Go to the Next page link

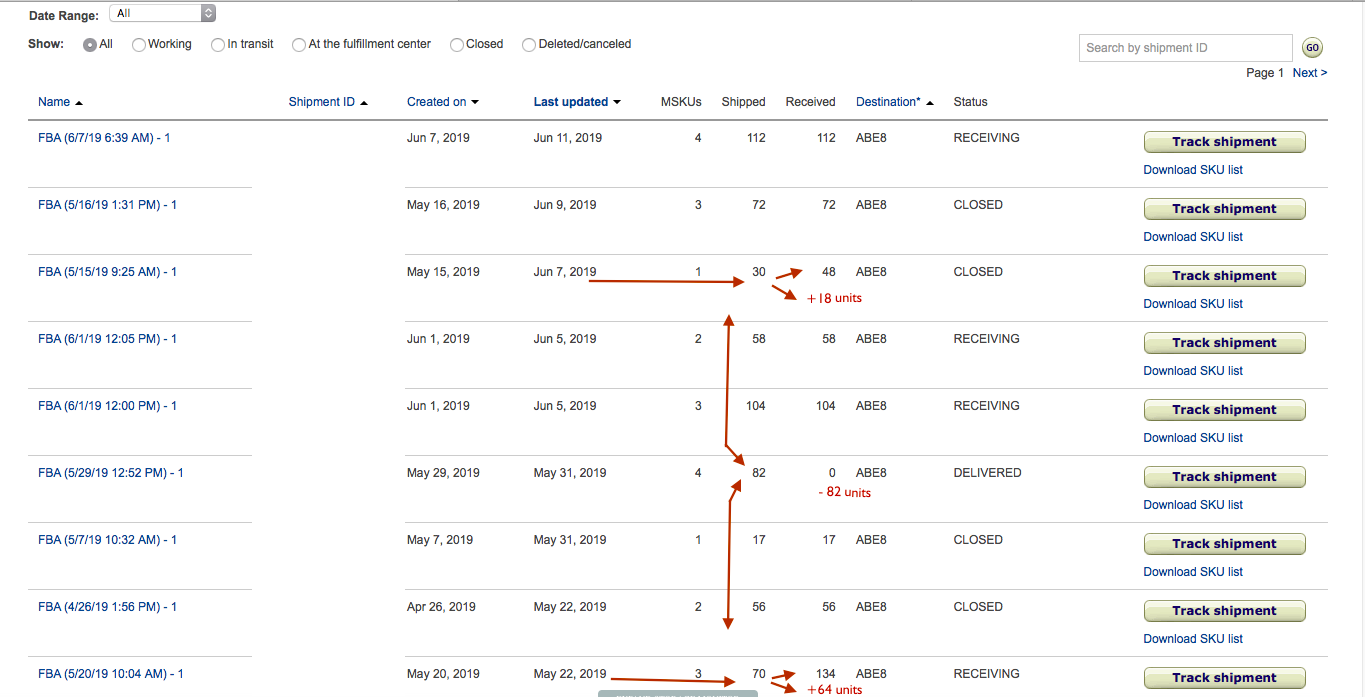point(1309,73)
